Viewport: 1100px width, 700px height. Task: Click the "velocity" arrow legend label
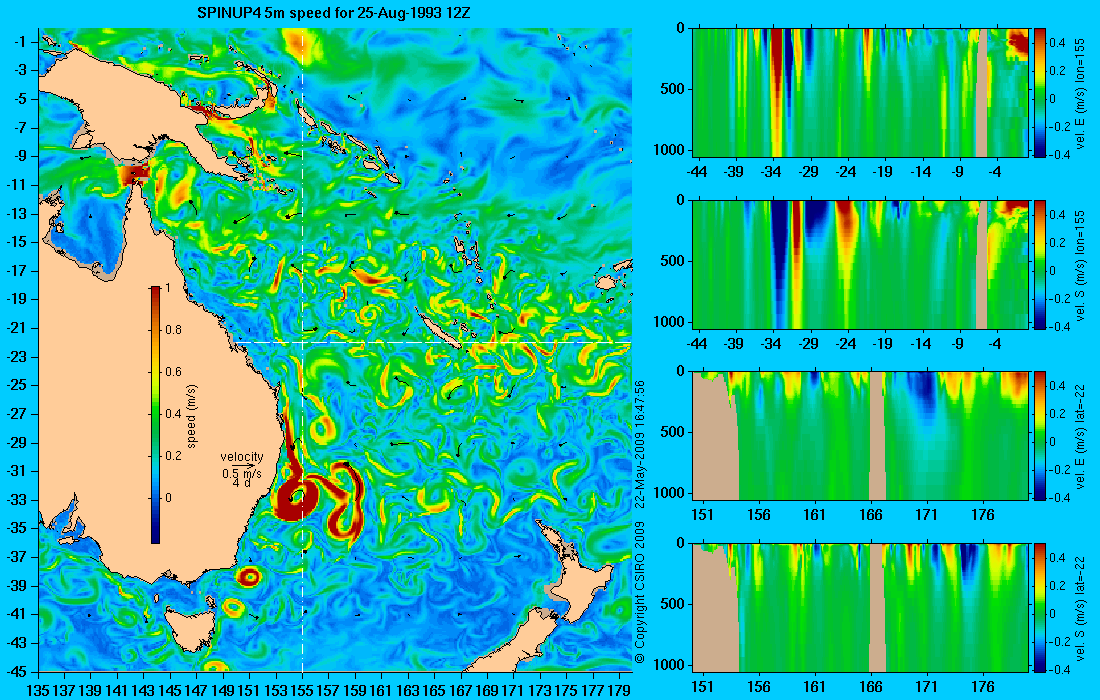pos(241,457)
